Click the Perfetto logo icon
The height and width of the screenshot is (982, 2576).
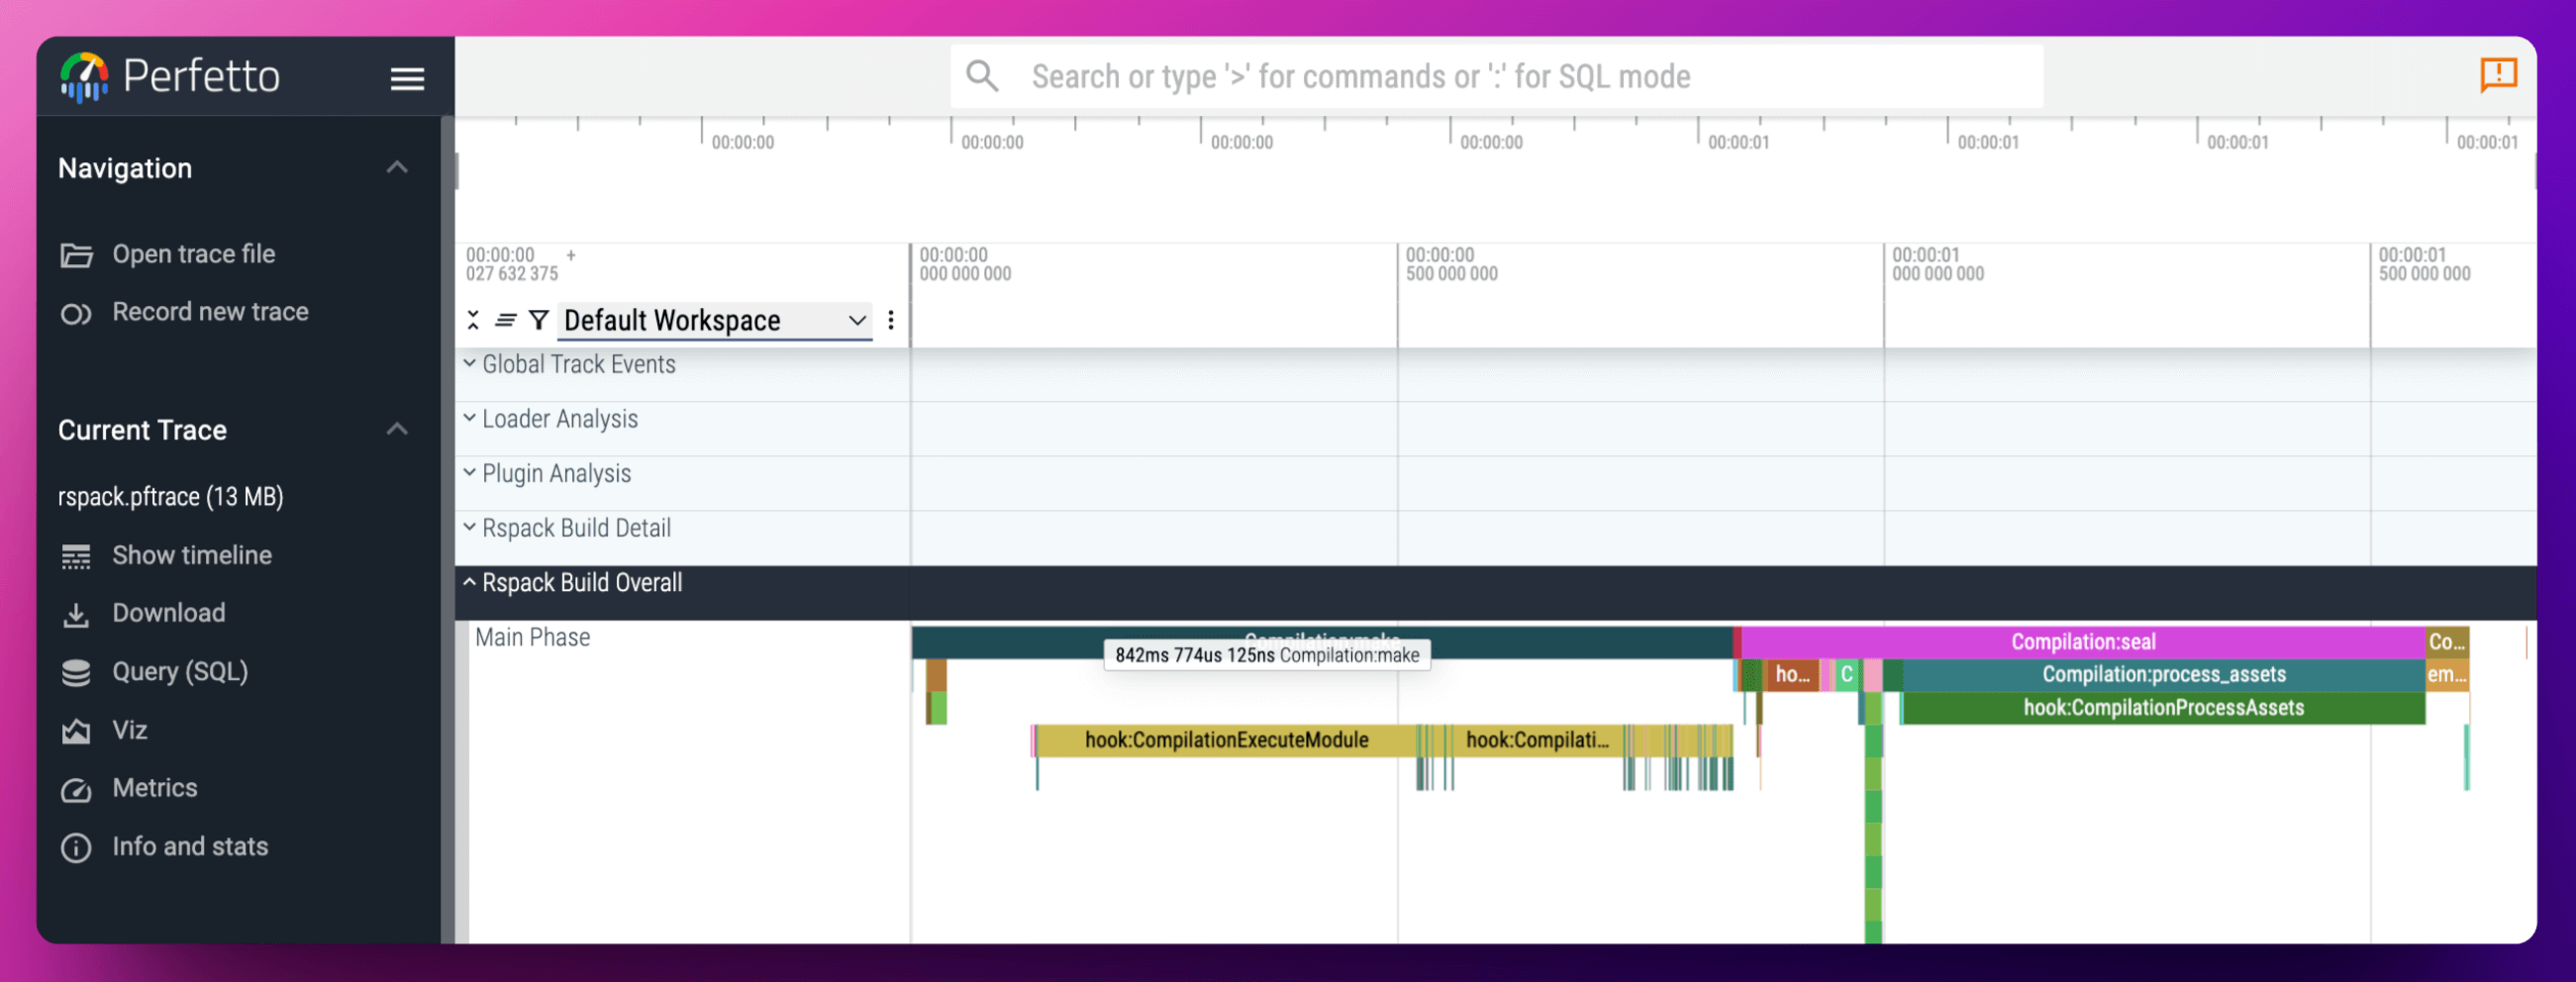pyautogui.click(x=84, y=77)
